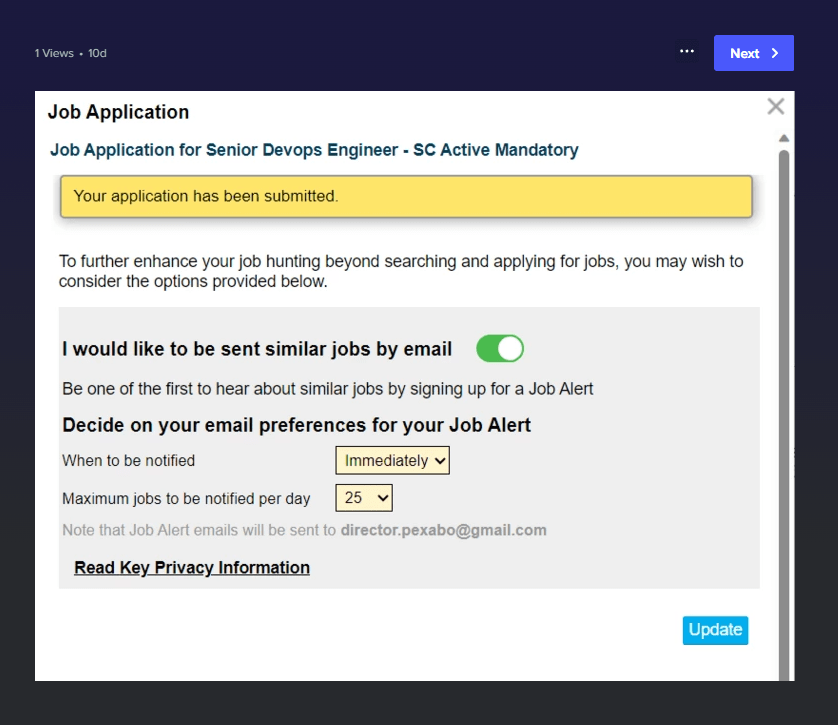838x725 pixels.
Task: Click the scrollbar up arrow in dialog
Action: [784, 138]
